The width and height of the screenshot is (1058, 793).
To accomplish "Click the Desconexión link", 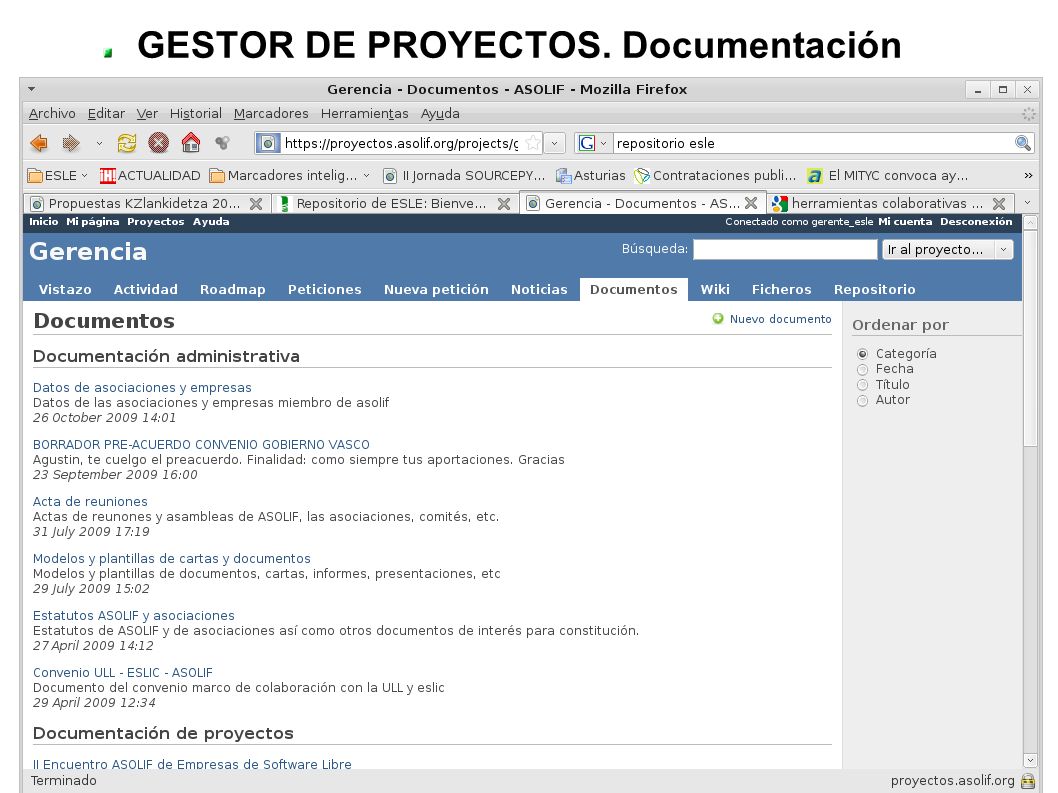I will (976, 221).
